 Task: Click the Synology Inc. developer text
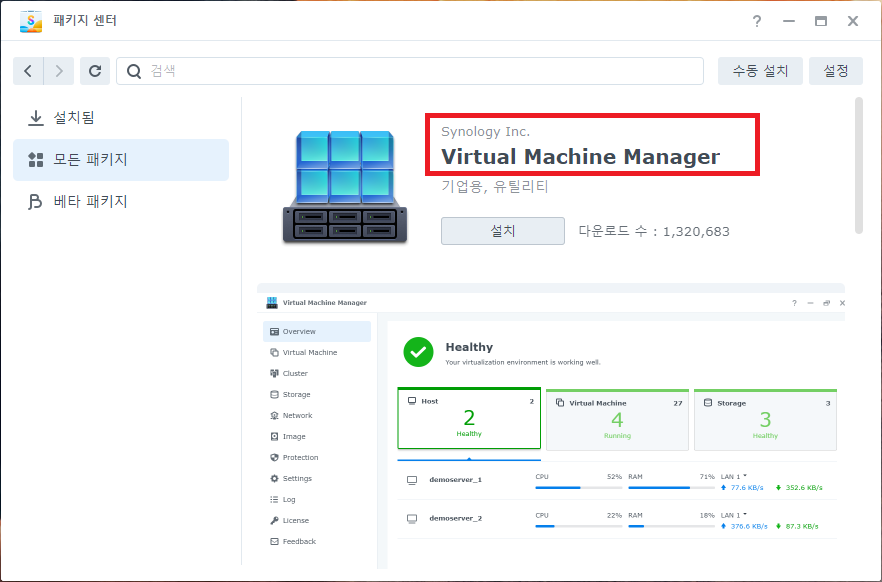coord(485,132)
